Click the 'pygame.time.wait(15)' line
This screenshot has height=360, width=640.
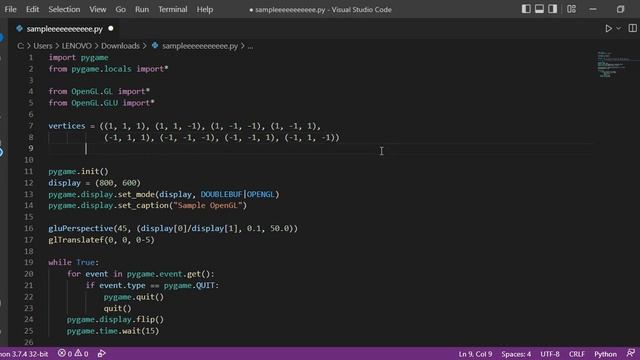coord(113,331)
